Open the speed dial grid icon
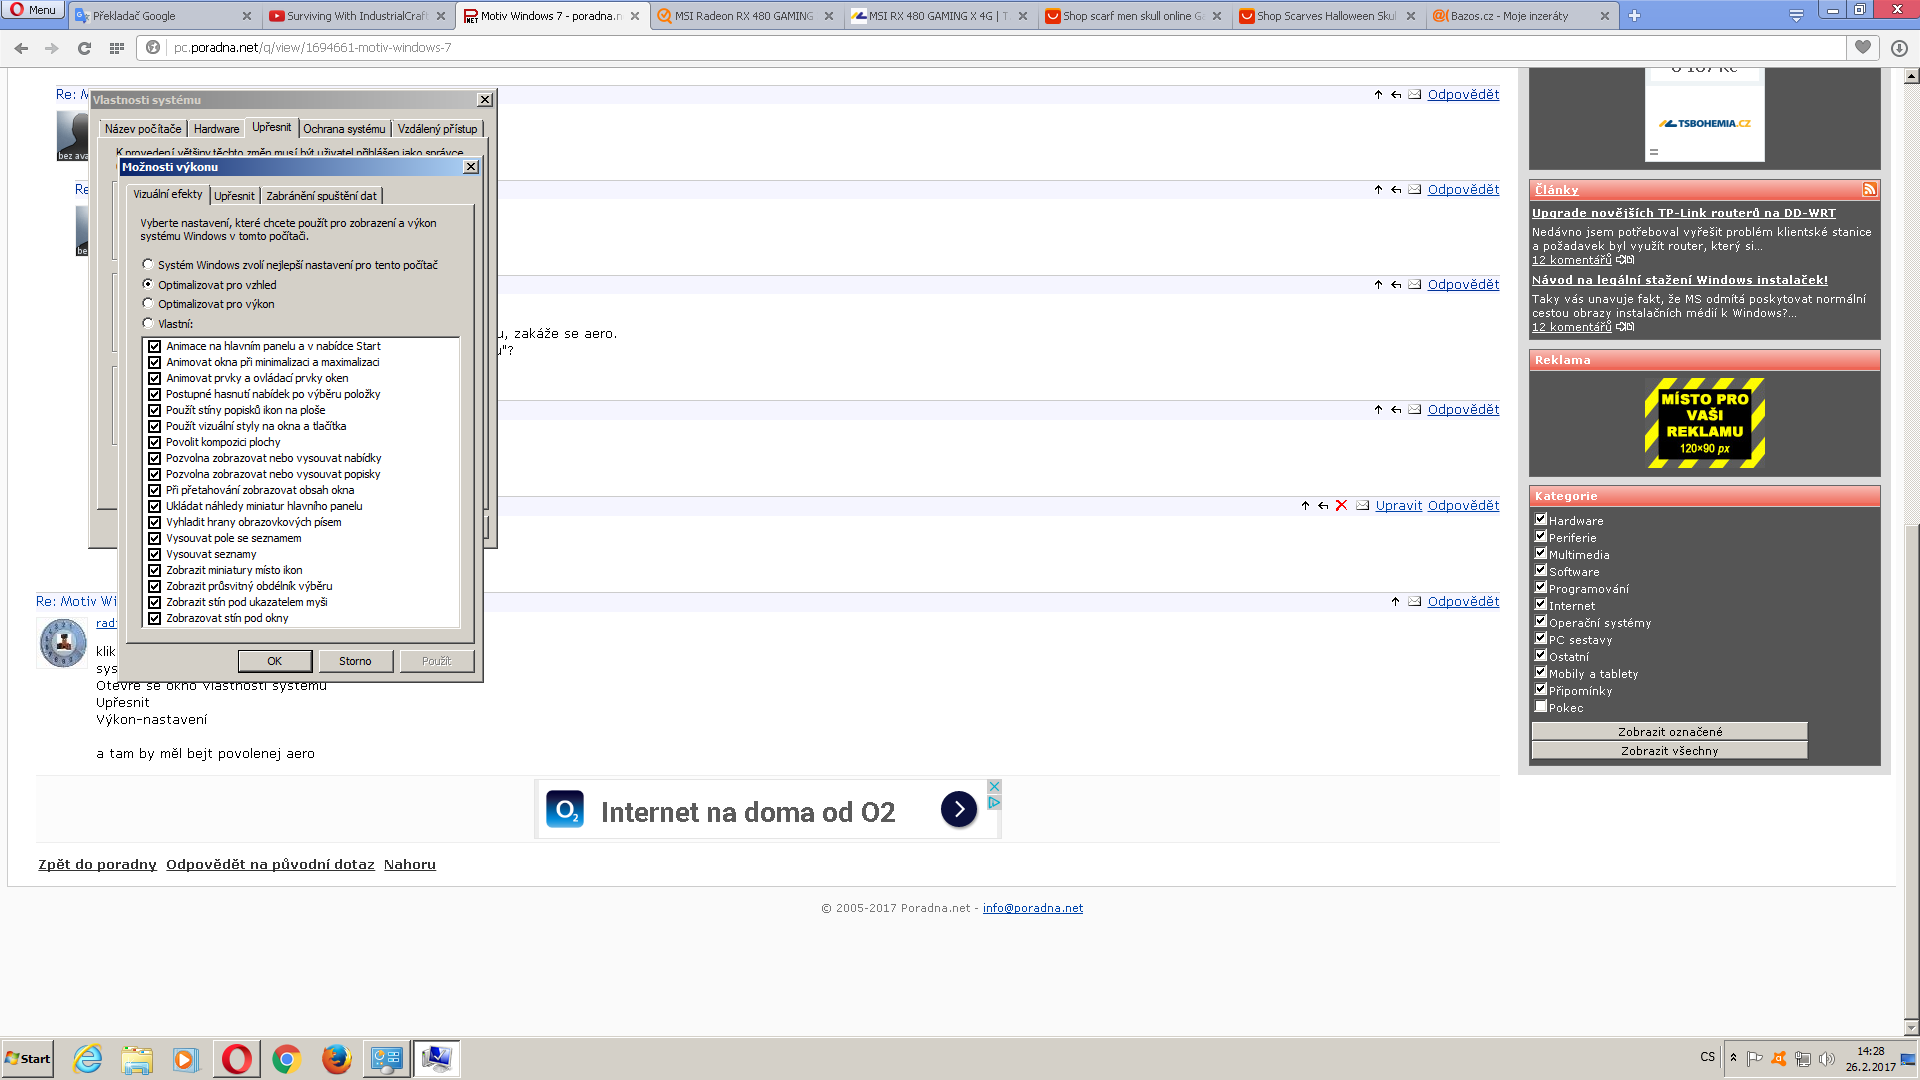Viewport: 1920px width, 1080px height. point(117,48)
